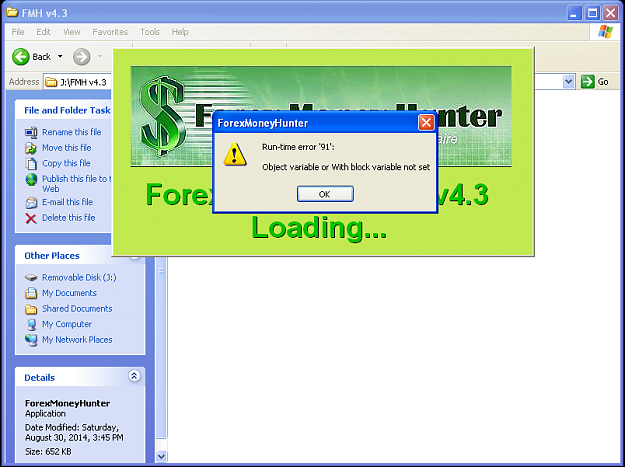The image size is (625, 467).
Task: Click Rename this file link
Action: coord(72,132)
